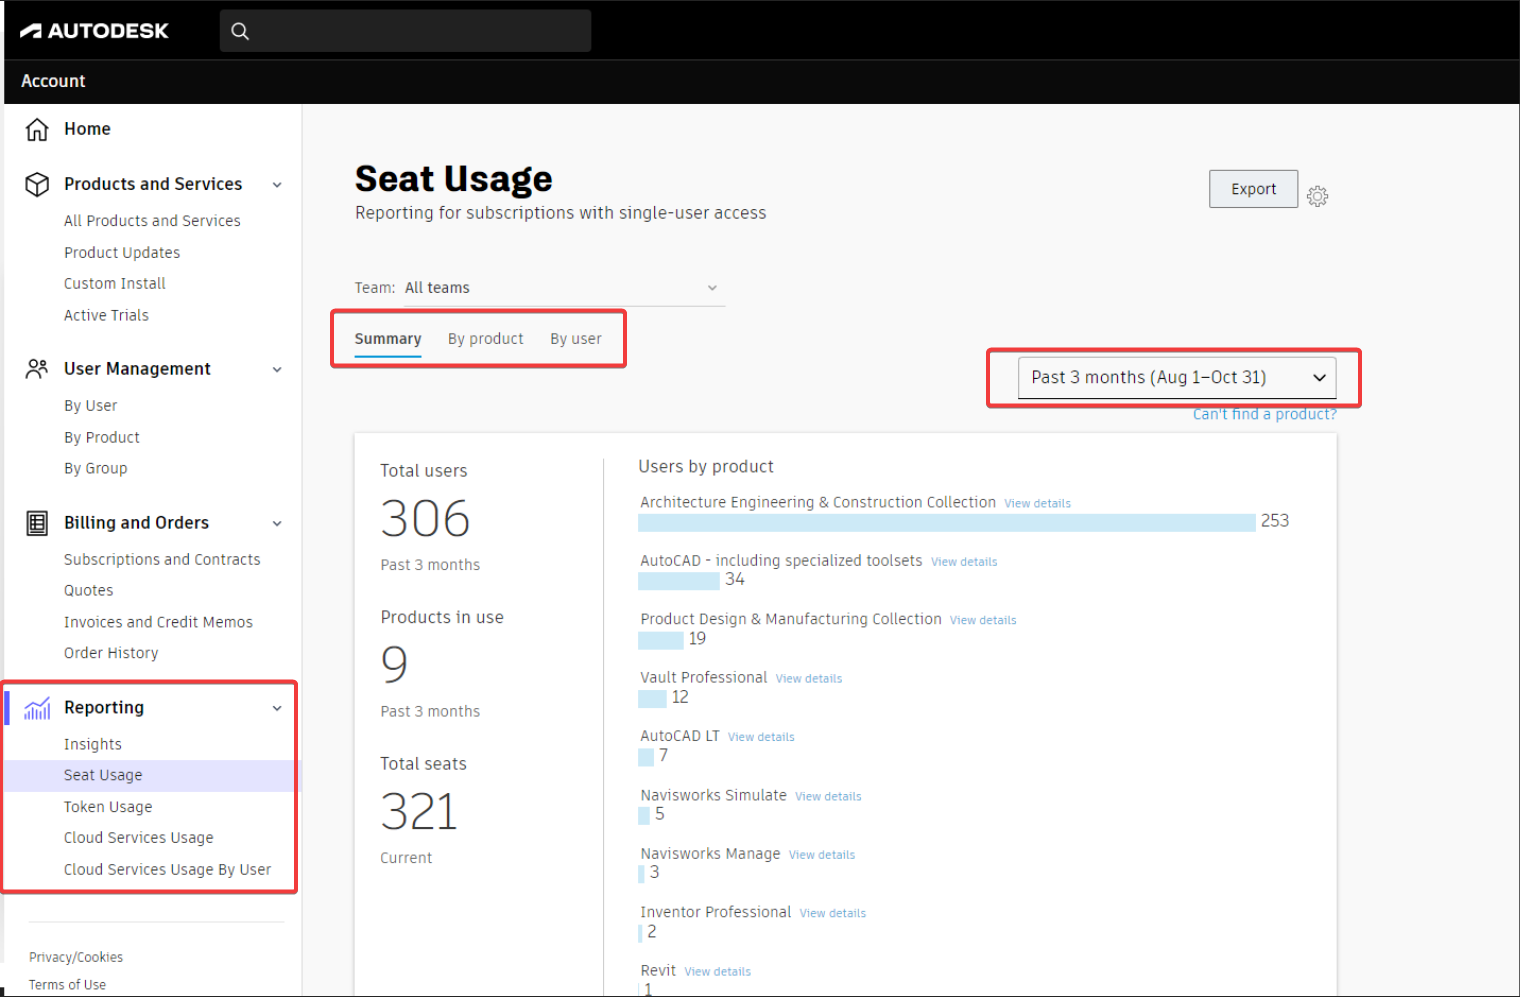Click the Total seats value 321
Screen dimensions: 1520x997
tap(419, 812)
